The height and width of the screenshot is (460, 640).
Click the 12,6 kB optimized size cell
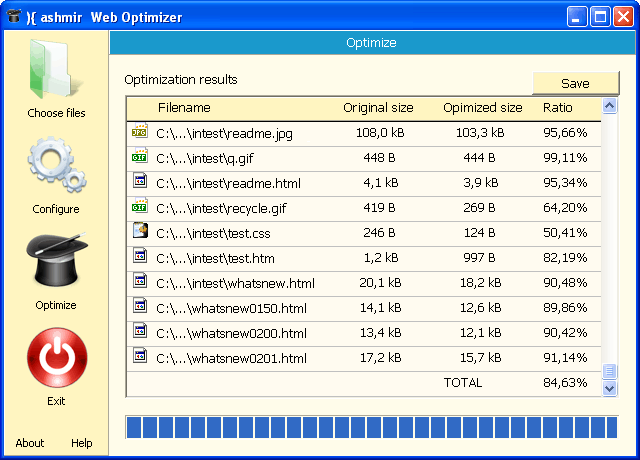pyautogui.click(x=480, y=308)
